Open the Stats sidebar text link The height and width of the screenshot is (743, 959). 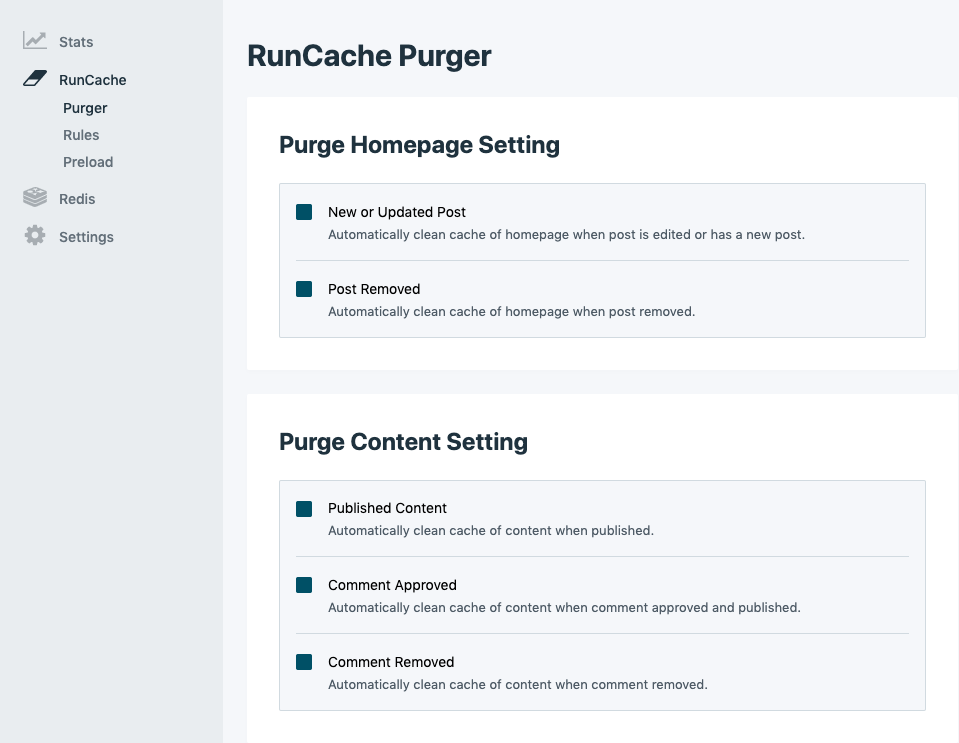click(x=76, y=42)
